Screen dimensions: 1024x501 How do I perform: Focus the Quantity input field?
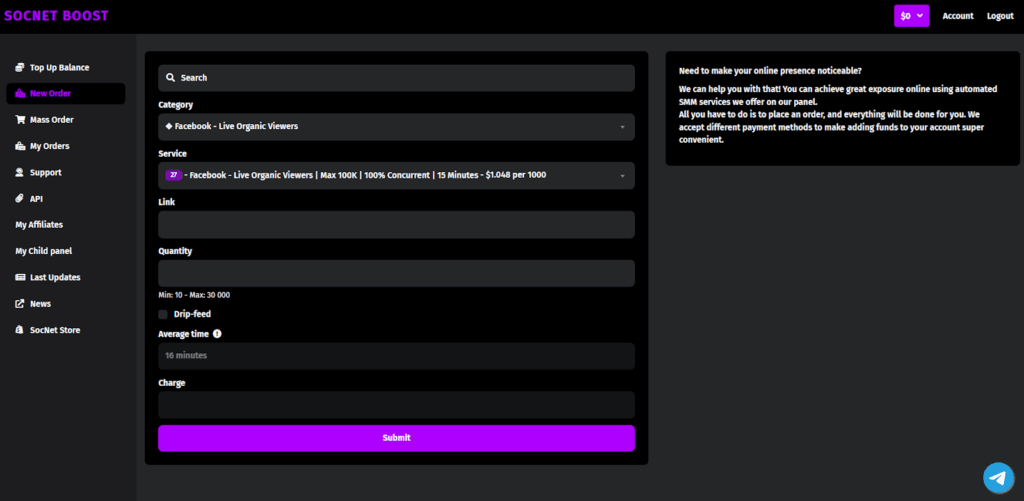click(x=396, y=274)
